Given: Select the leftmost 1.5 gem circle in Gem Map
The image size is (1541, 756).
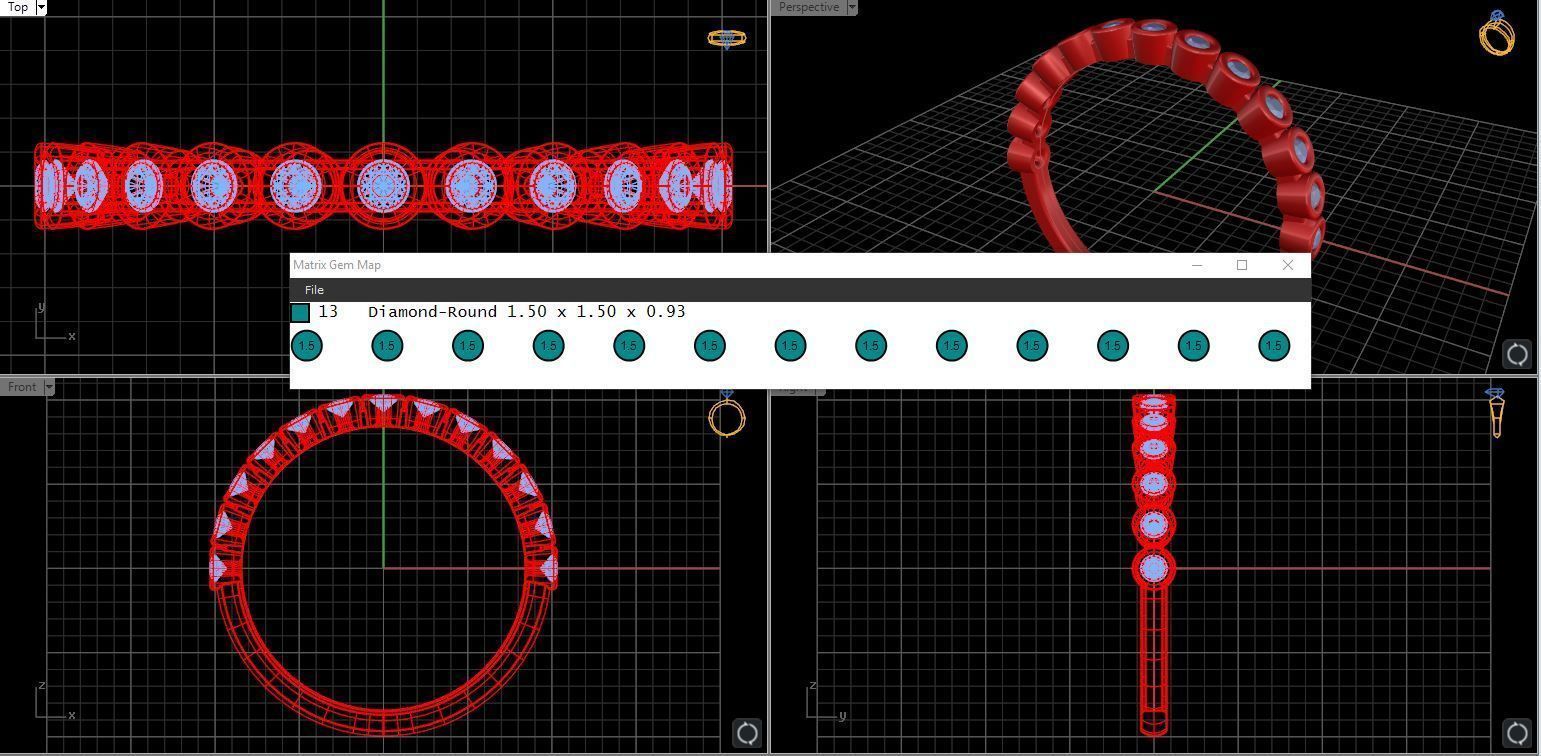Looking at the screenshot, I should pos(306,346).
